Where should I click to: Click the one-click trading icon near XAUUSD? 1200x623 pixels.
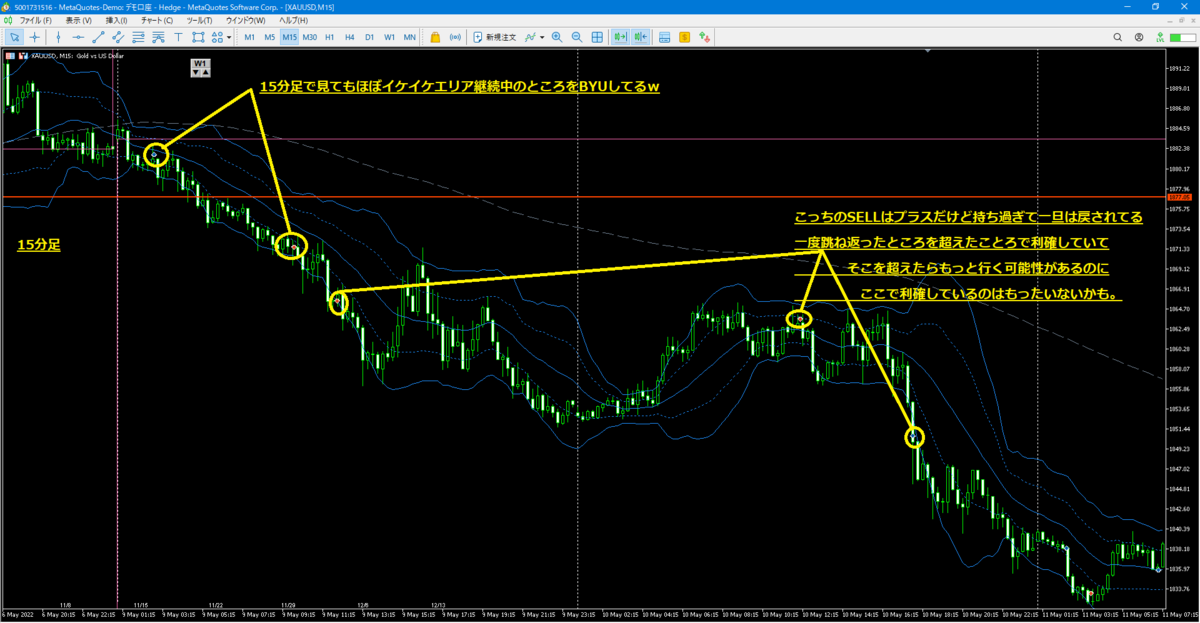[24, 56]
